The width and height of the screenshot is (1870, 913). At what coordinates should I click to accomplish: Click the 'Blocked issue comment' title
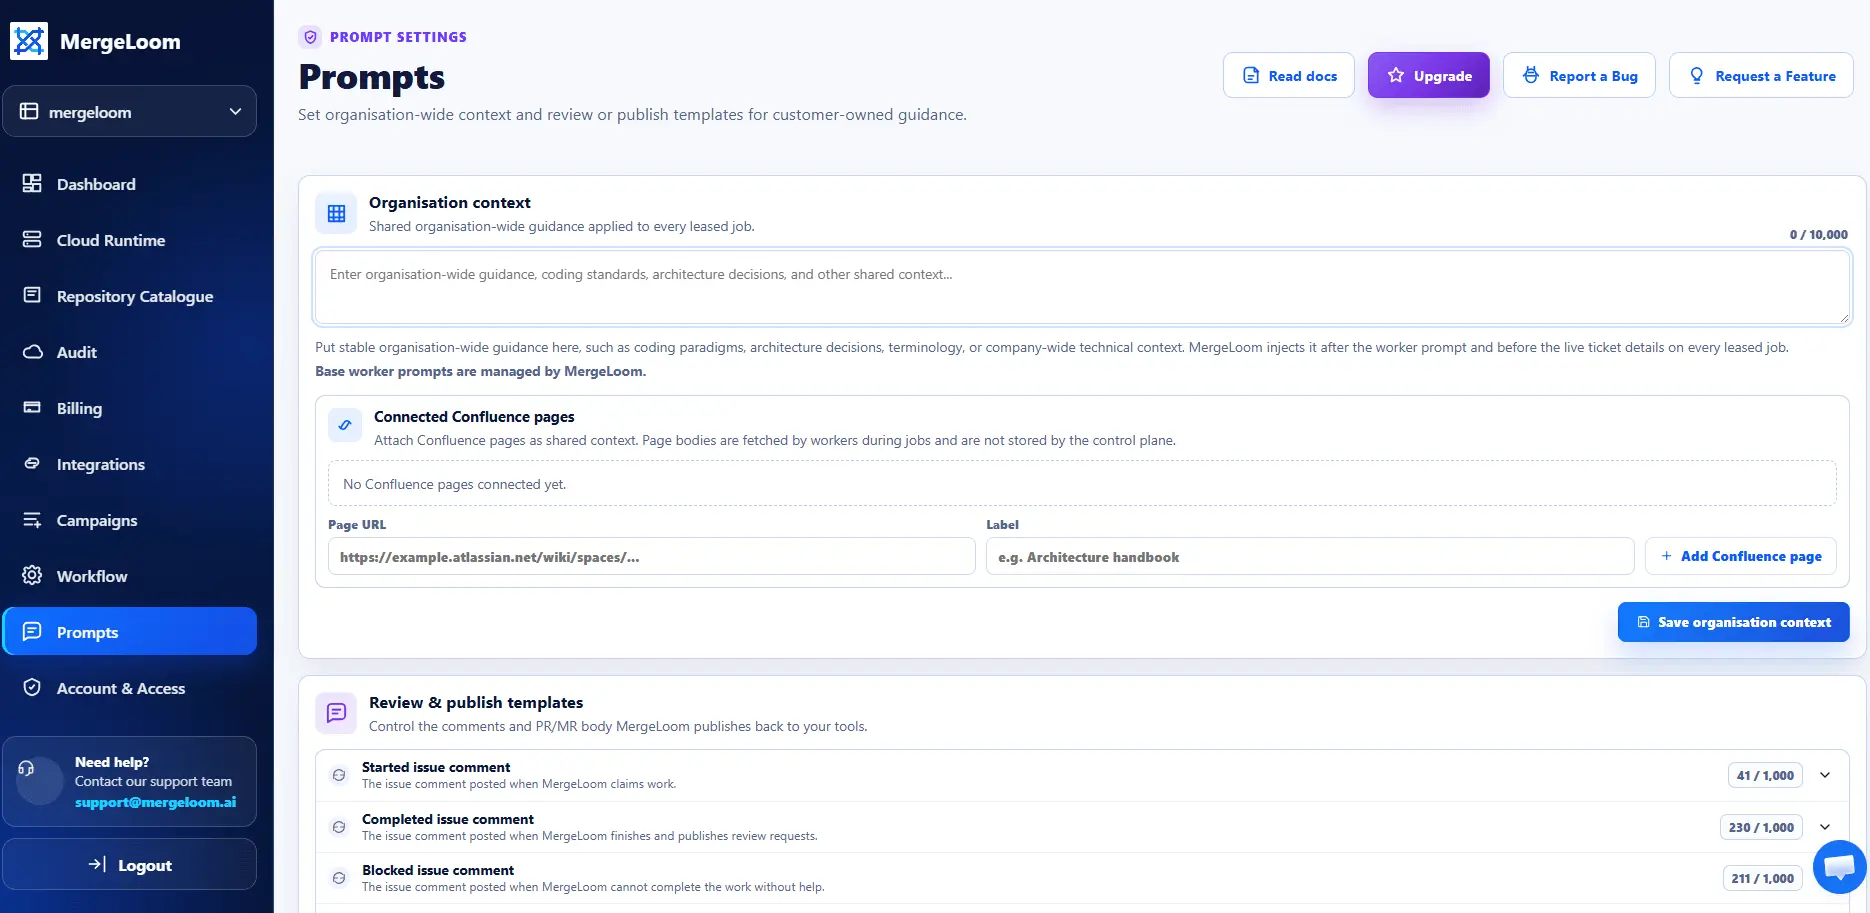438,870
